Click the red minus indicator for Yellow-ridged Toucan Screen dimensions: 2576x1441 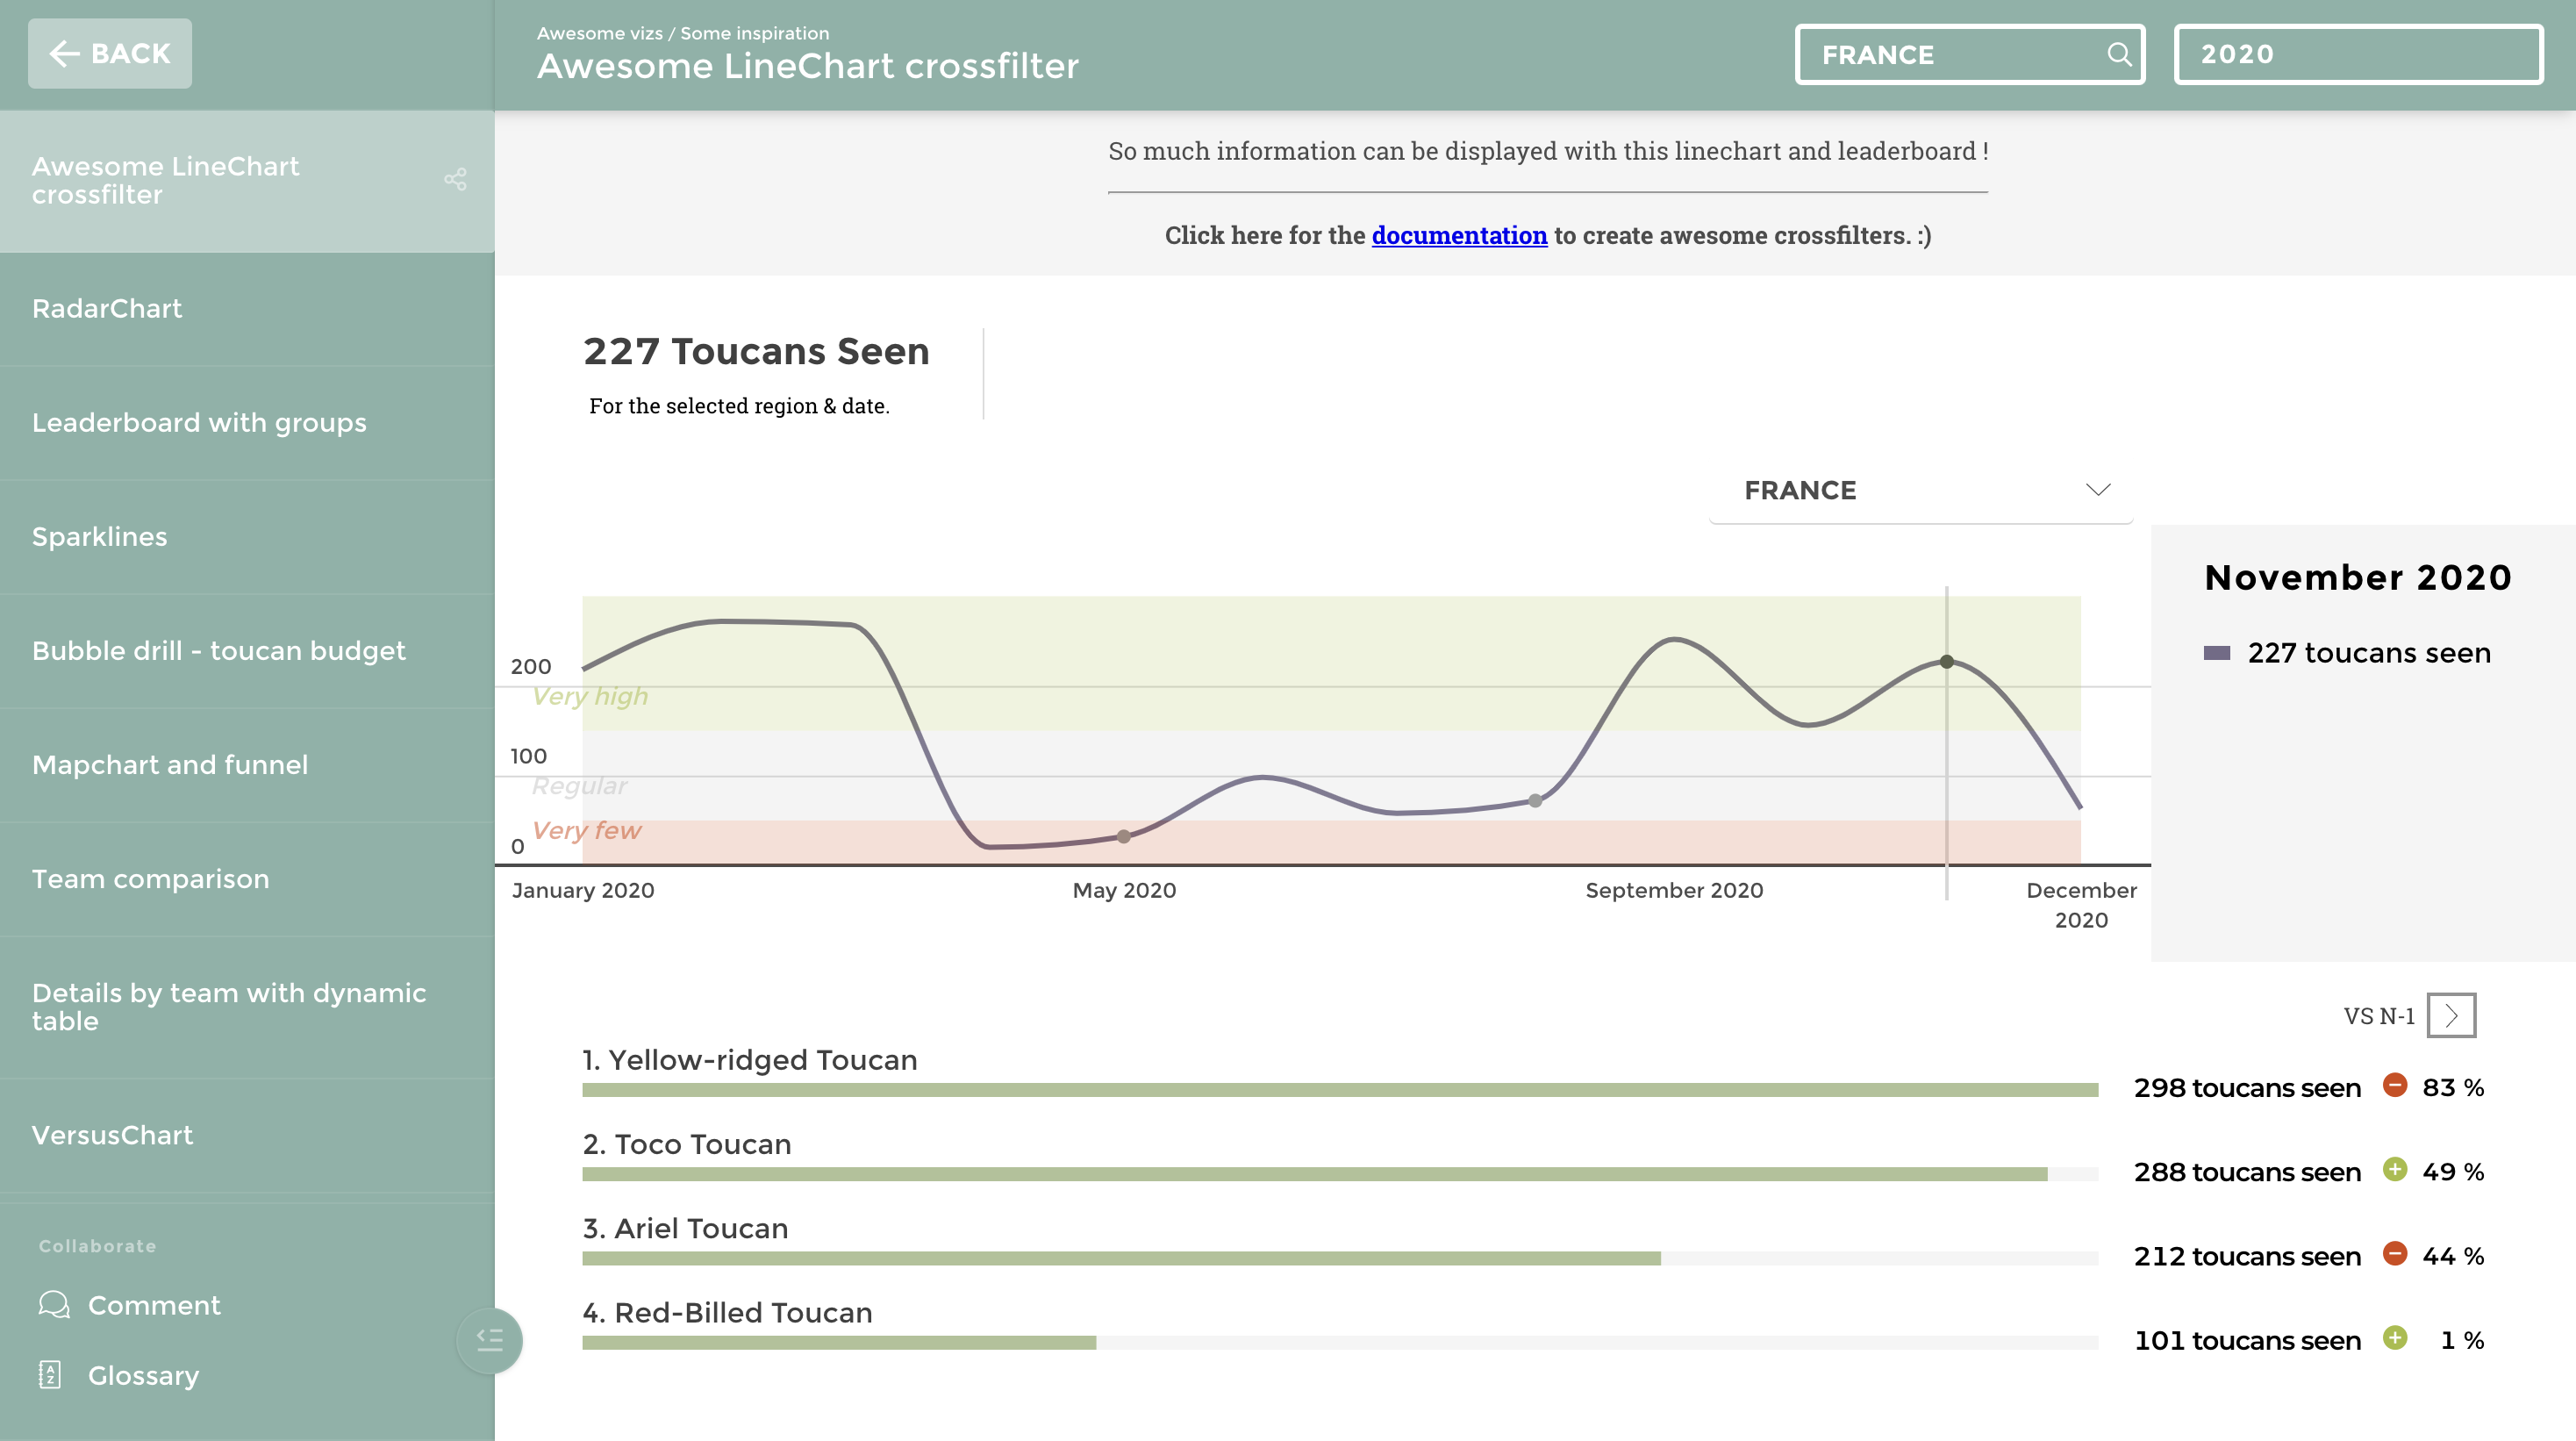(x=2395, y=1085)
